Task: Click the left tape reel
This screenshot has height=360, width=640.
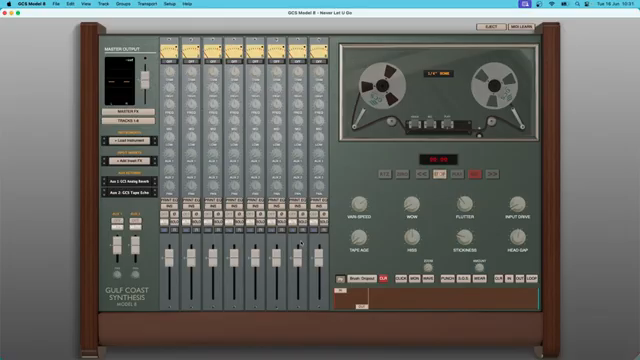Action: pyautogui.click(x=382, y=86)
